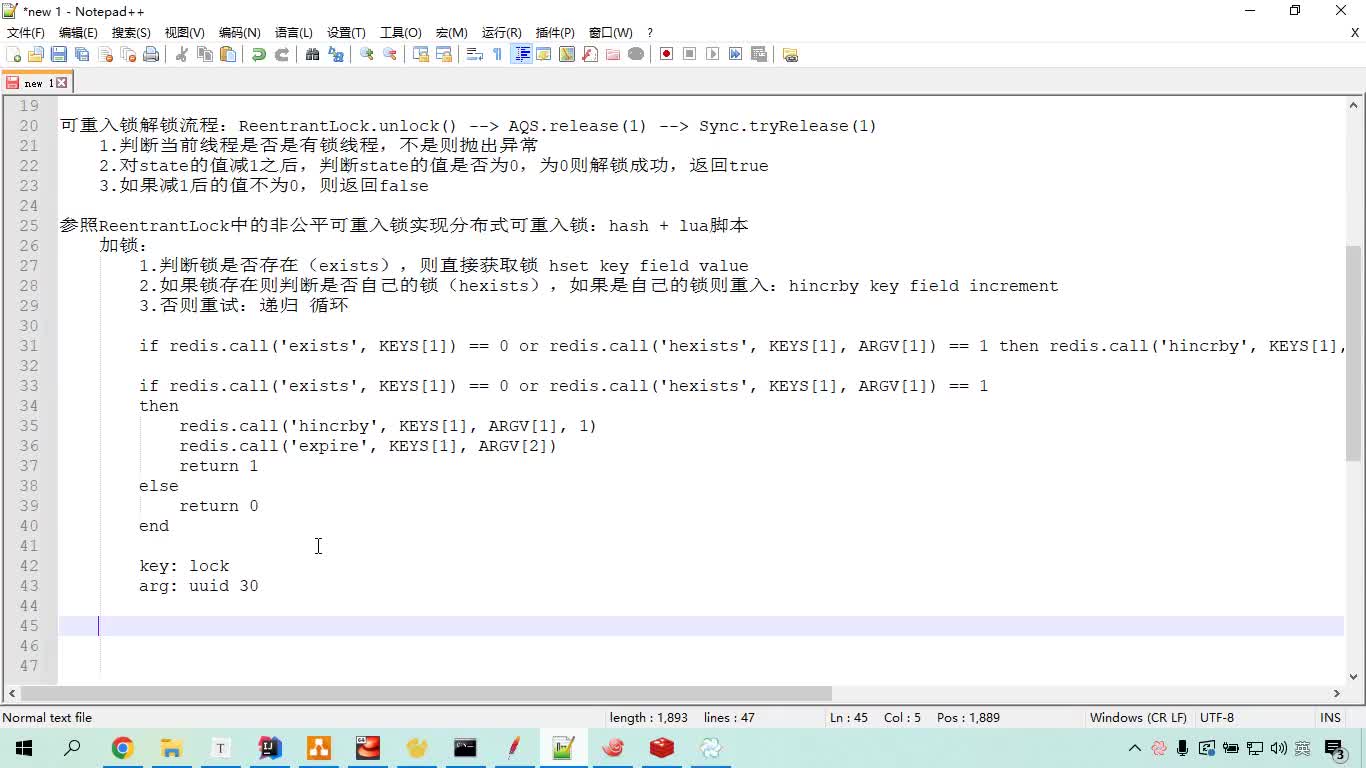
Task: Open the 编码(N) menu
Action: click(240, 33)
